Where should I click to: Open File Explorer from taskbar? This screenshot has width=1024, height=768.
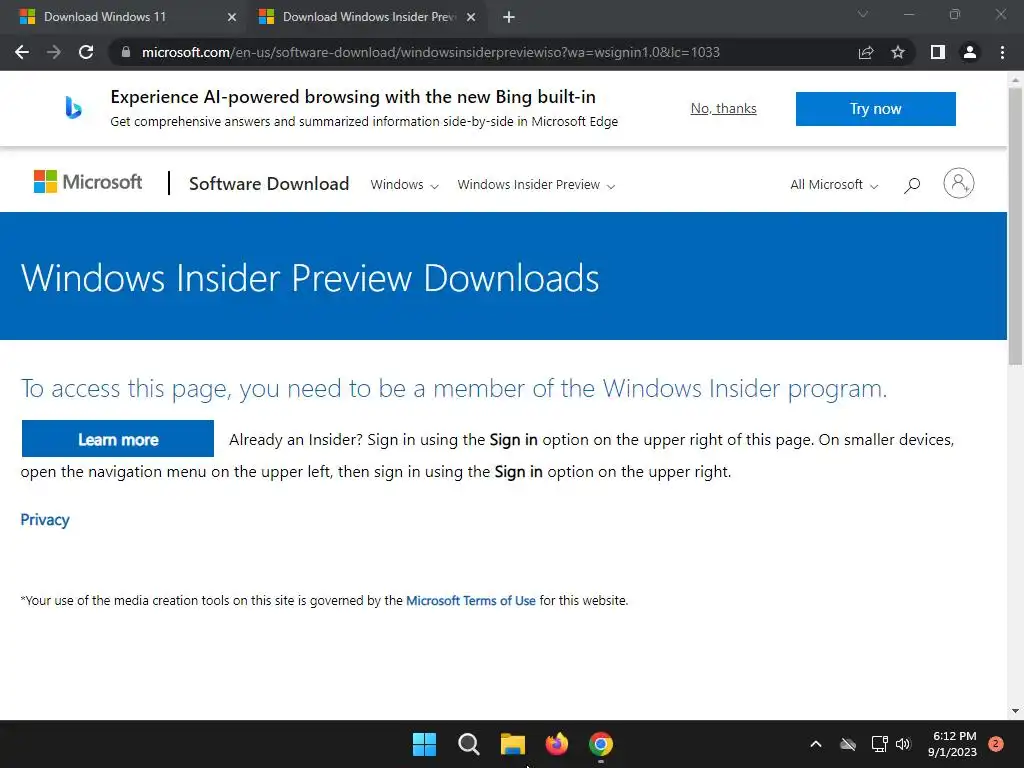tap(513, 744)
